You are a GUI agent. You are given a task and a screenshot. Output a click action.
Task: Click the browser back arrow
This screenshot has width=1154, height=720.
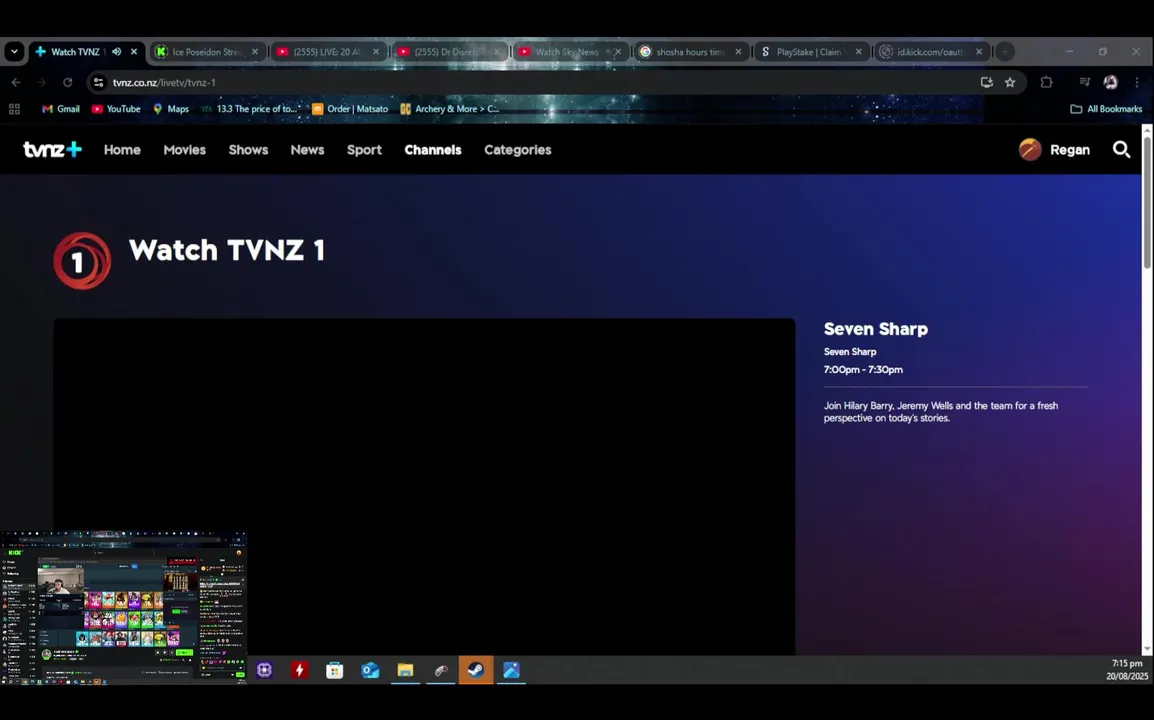click(x=16, y=82)
